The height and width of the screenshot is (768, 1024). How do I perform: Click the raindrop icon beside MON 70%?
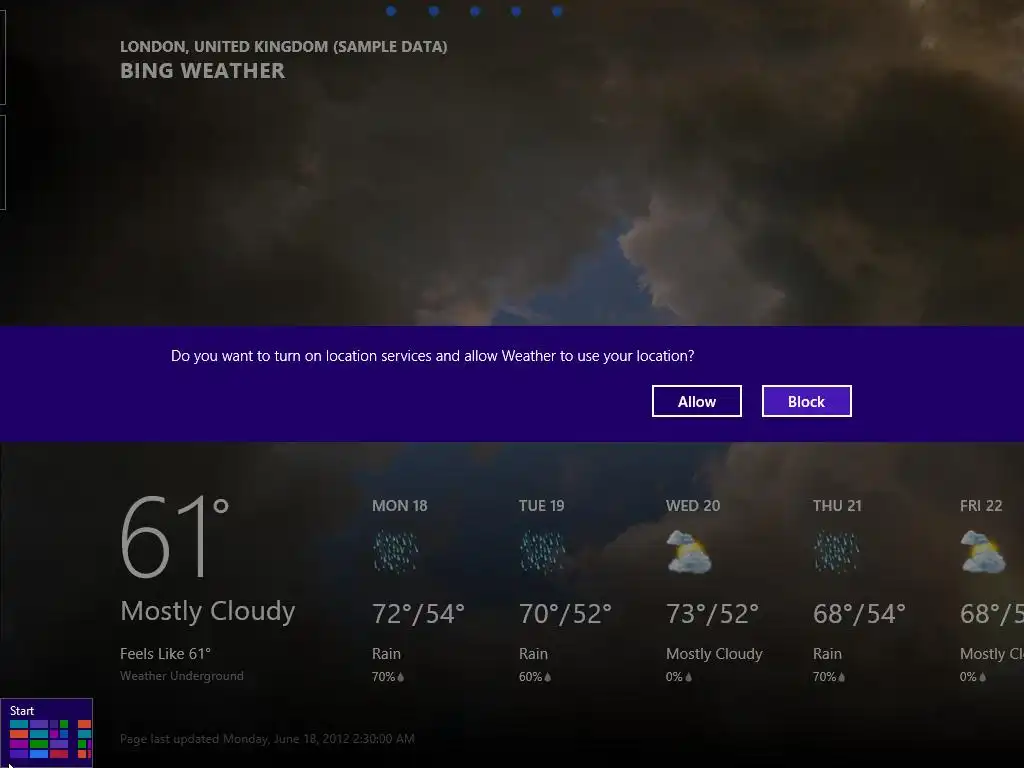(x=400, y=677)
